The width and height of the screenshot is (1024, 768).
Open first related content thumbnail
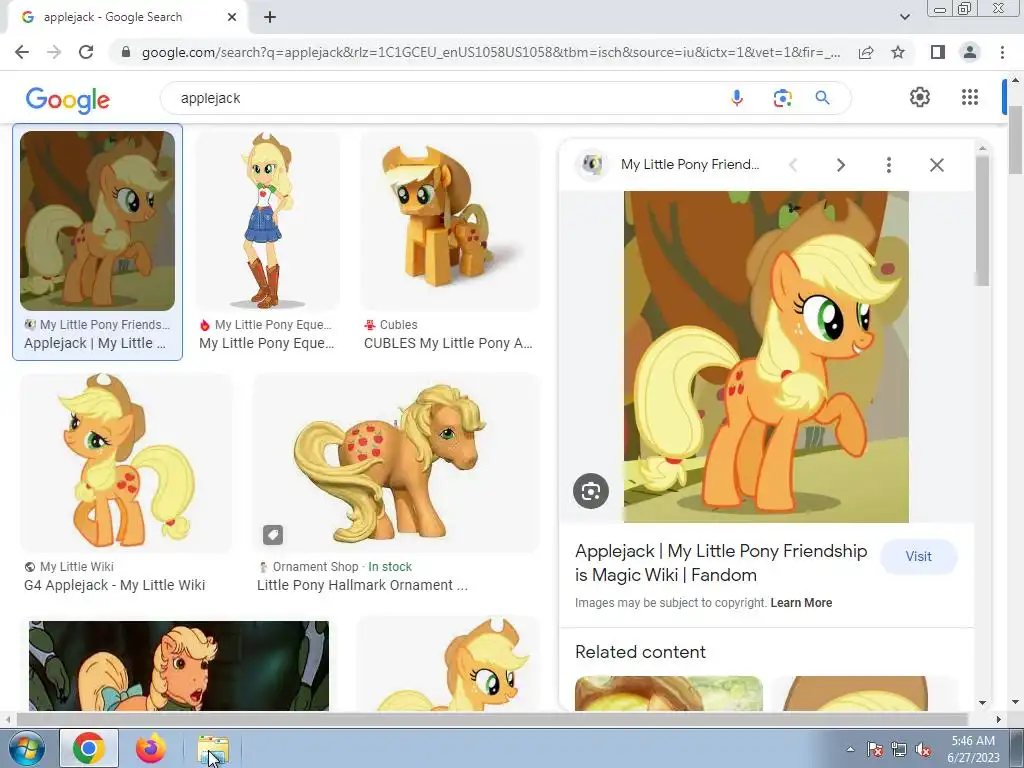(x=669, y=694)
